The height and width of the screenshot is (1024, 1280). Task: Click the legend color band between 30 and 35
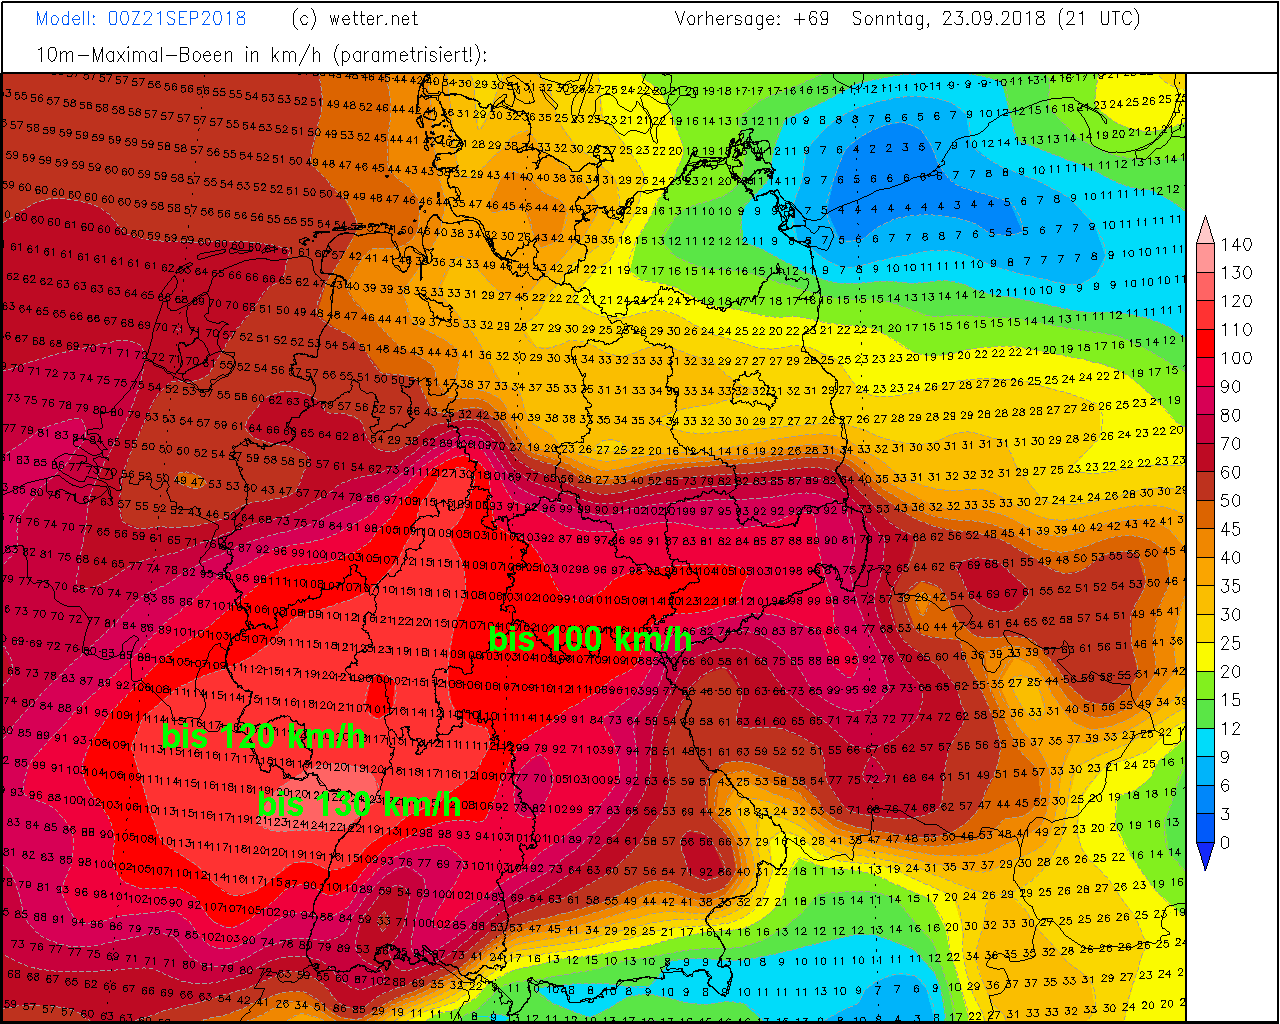pos(1205,600)
